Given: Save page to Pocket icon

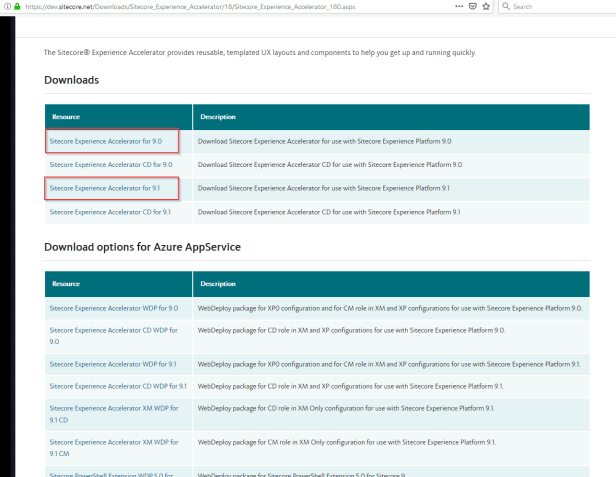Looking at the screenshot, I should click(x=471, y=6).
